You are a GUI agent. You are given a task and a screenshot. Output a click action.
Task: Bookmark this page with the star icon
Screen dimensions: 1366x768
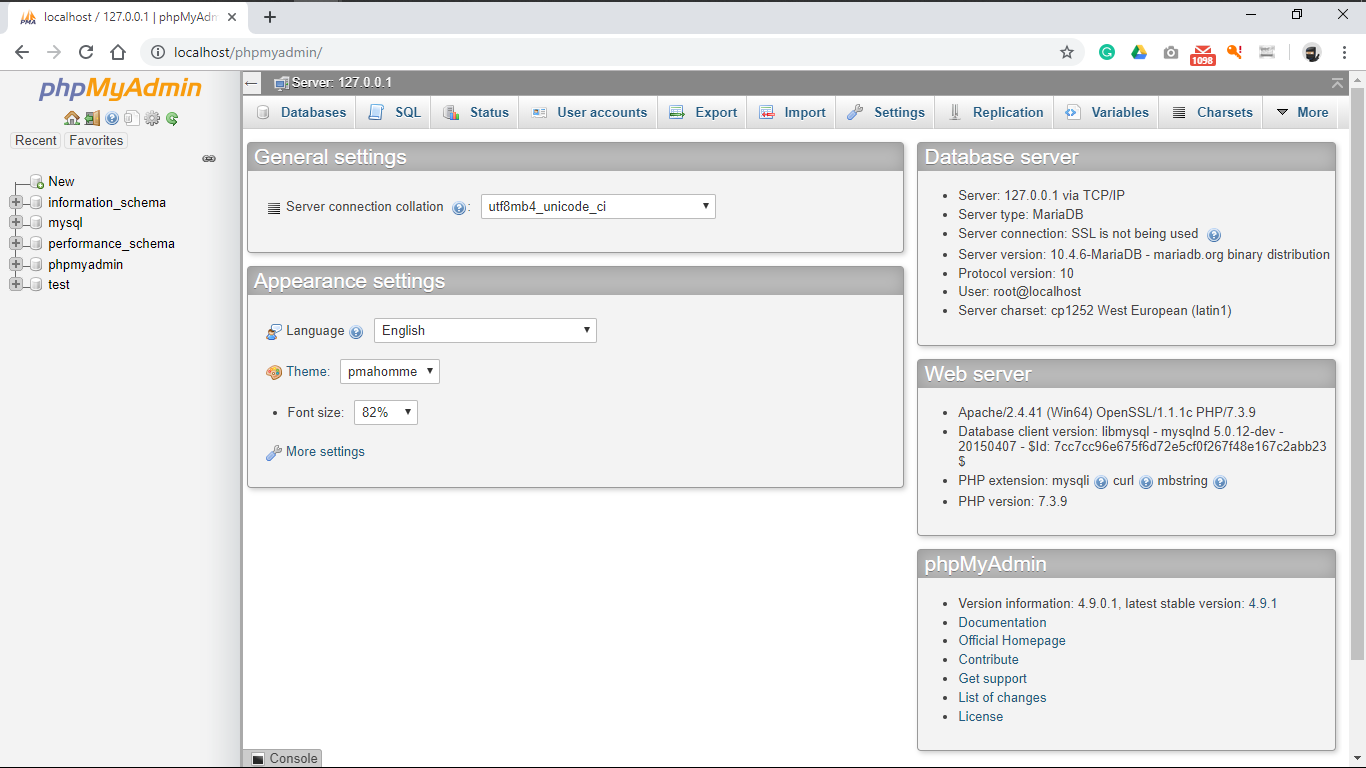1067,52
